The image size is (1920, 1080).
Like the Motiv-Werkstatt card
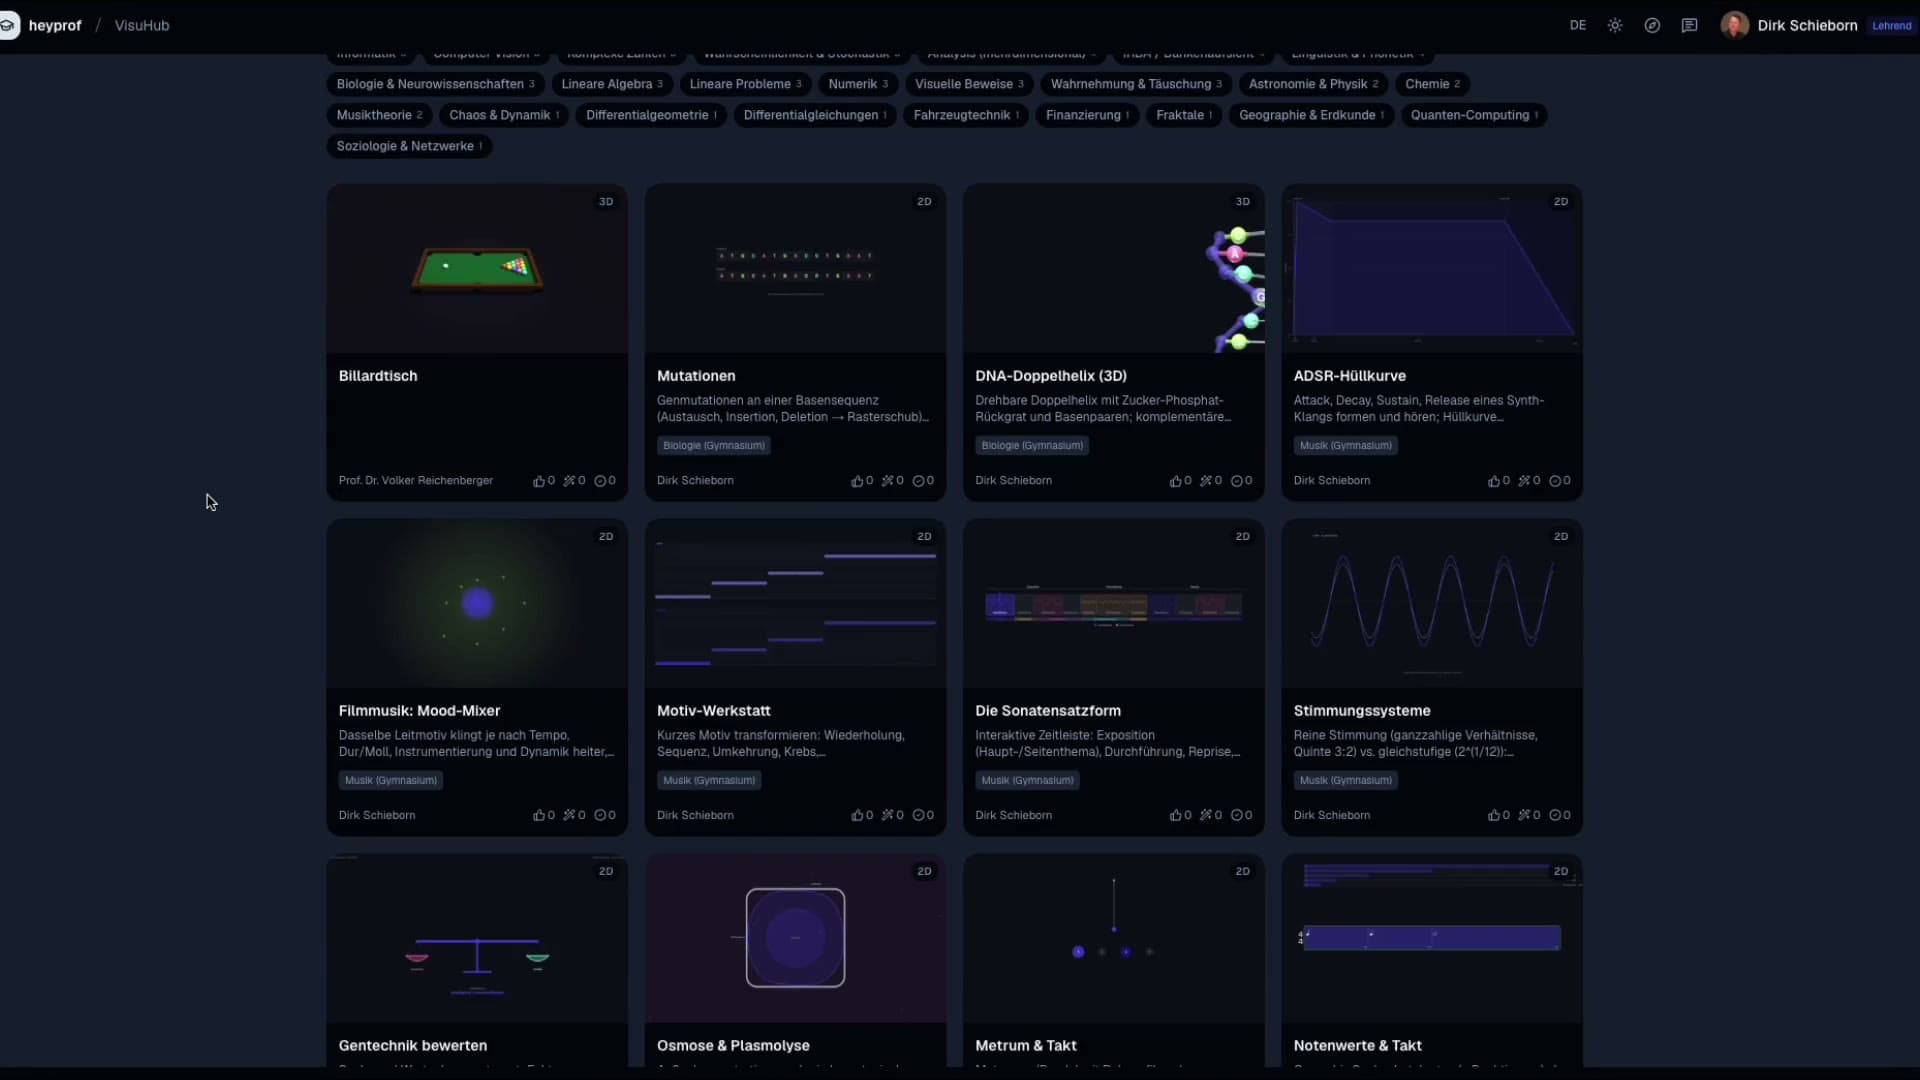point(857,816)
